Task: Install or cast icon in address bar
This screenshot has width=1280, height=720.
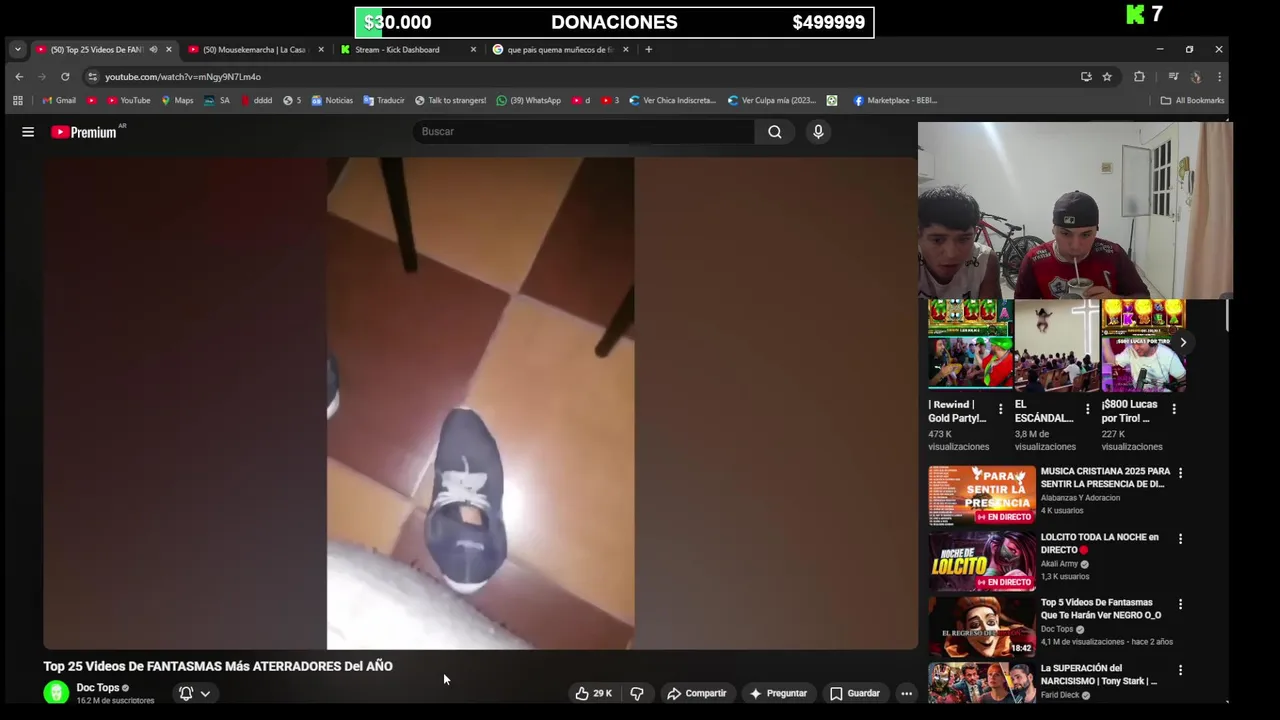Action: coord(1086,77)
